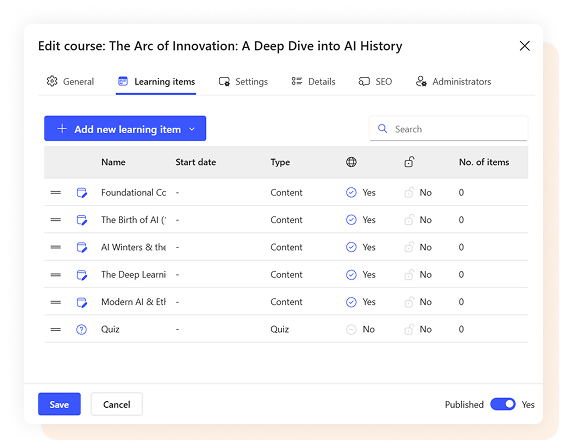Toggle visibility check for AI Winters row
Image resolution: width=567 pixels, height=448 pixels.
[351, 247]
